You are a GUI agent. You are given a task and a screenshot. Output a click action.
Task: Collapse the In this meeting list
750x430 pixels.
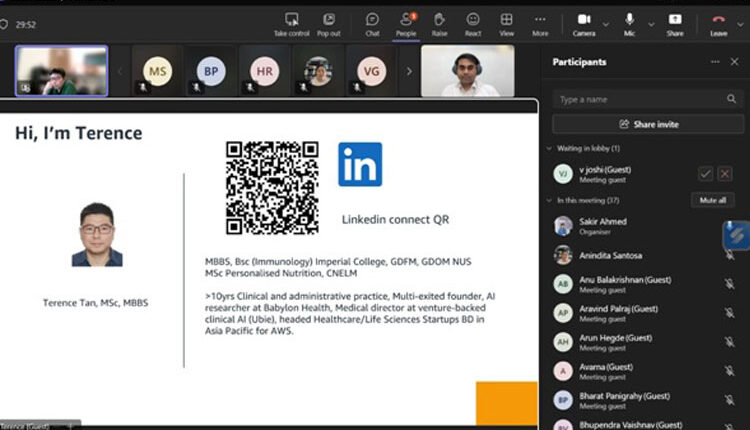[549, 200]
